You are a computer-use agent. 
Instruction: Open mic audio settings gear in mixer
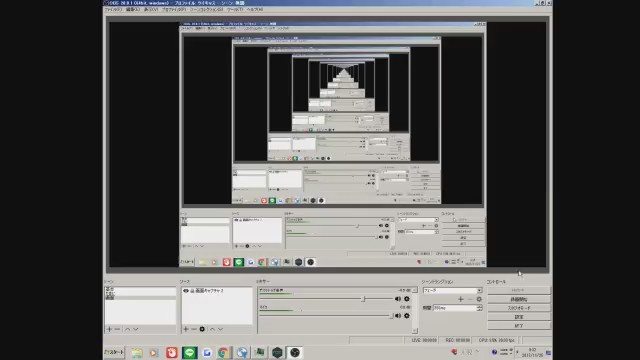[407, 316]
